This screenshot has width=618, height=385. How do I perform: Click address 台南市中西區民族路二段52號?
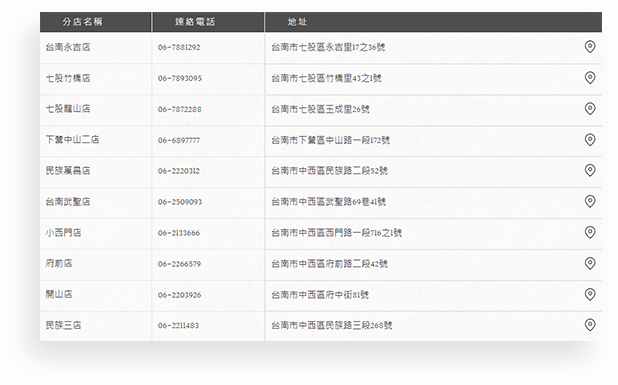(x=329, y=171)
